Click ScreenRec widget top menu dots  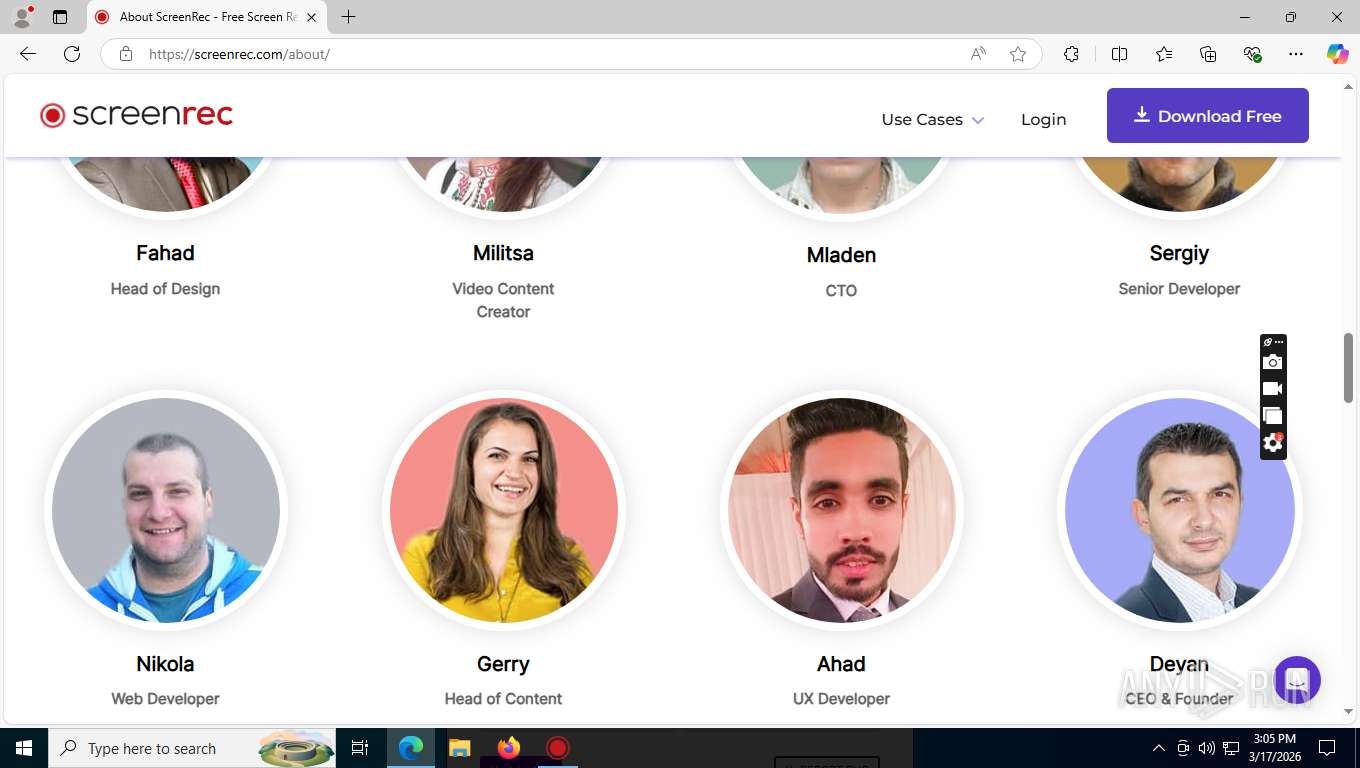1279,342
